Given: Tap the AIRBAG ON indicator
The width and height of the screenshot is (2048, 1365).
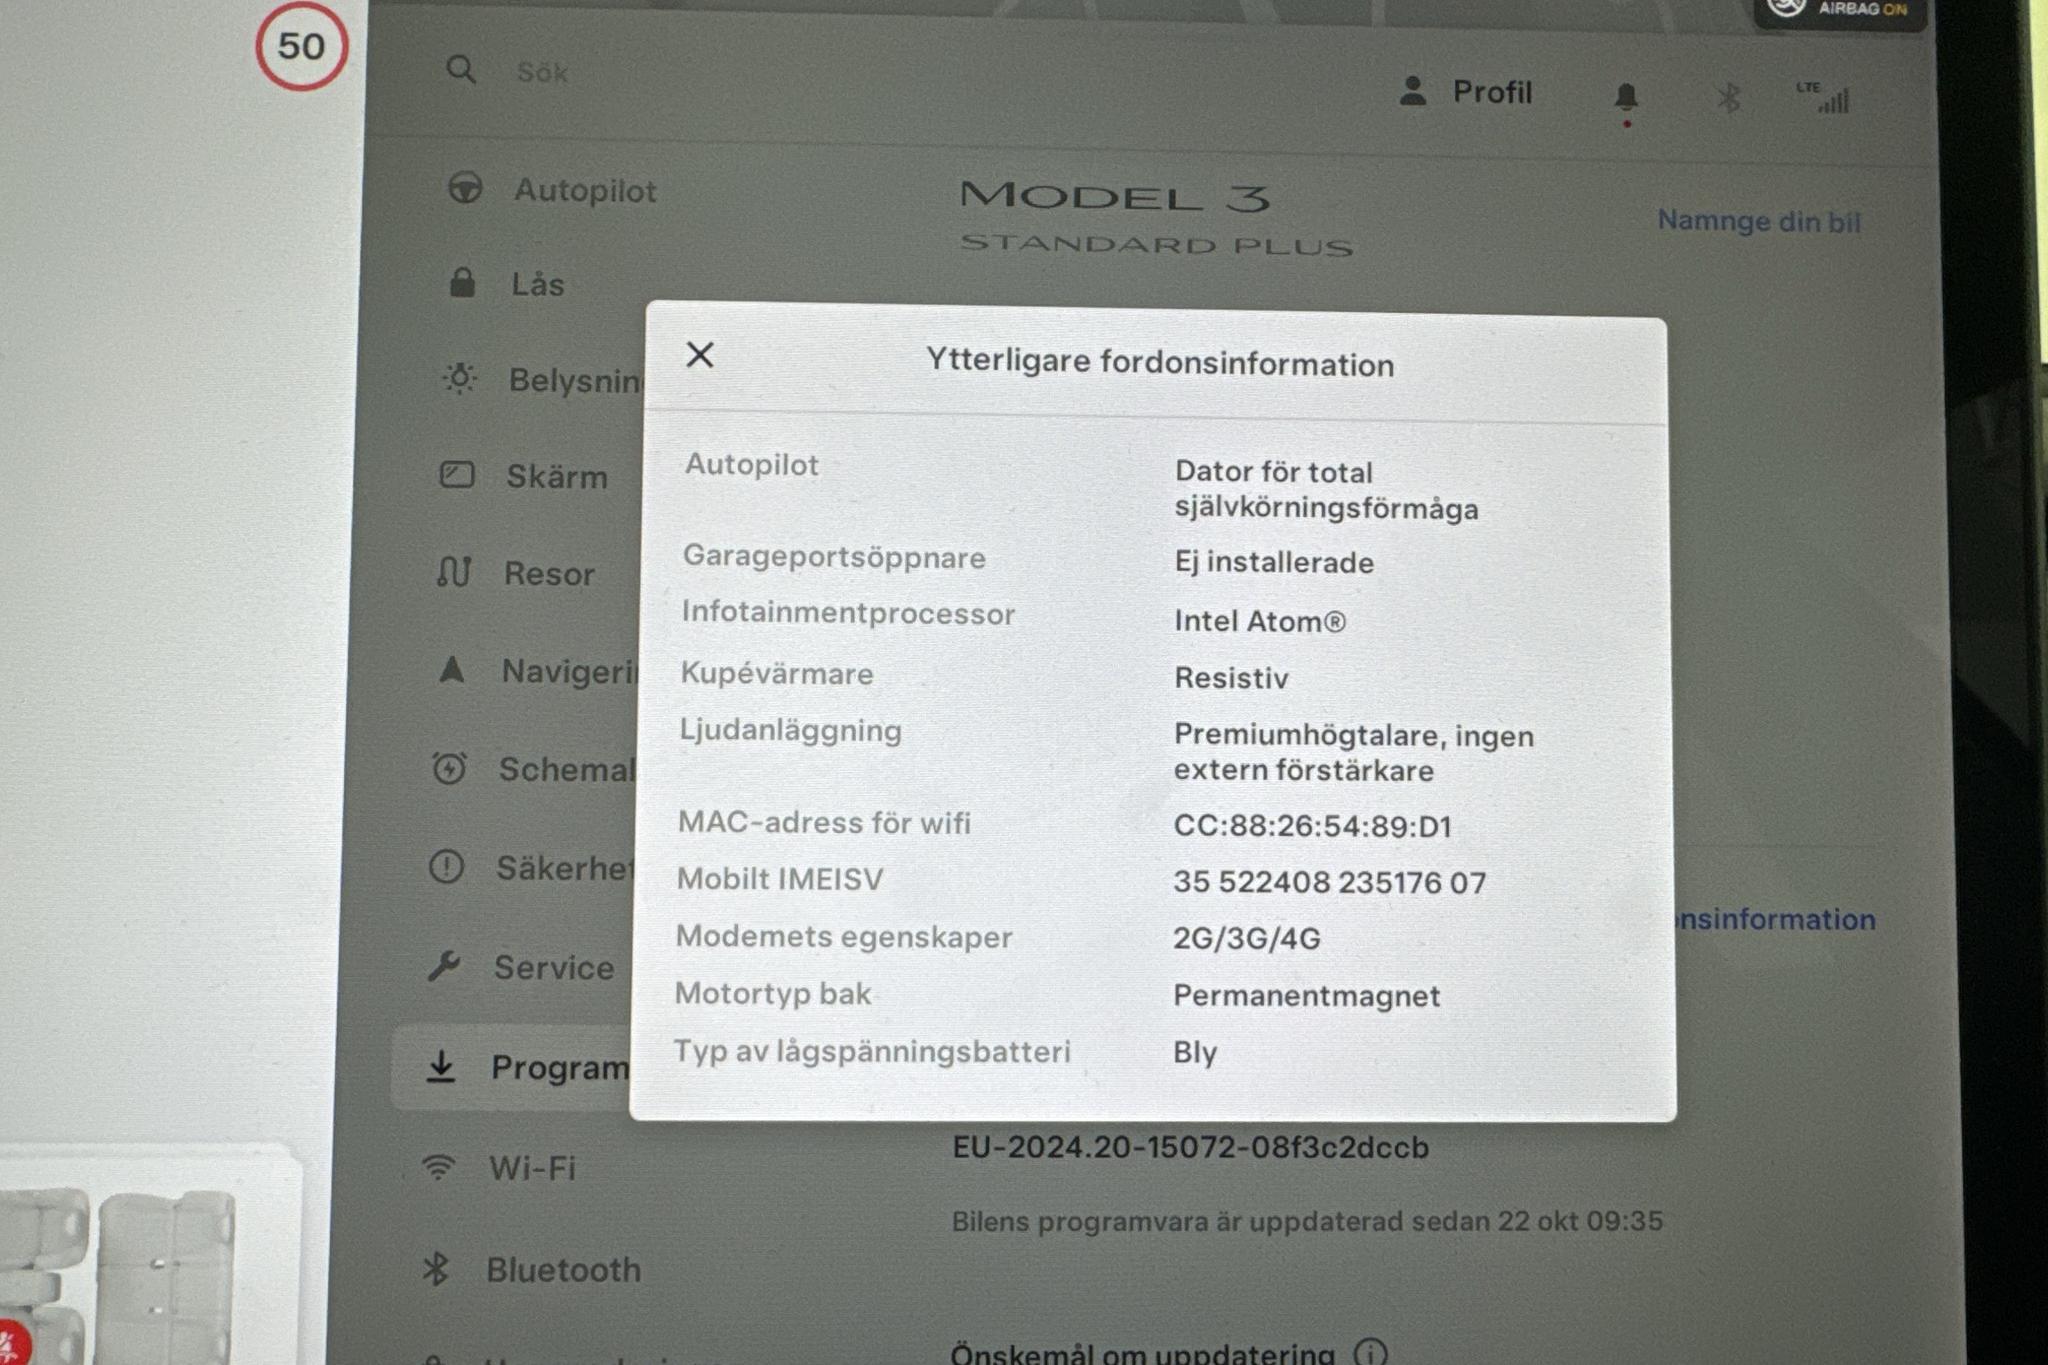Looking at the screenshot, I should pos(1840,10).
